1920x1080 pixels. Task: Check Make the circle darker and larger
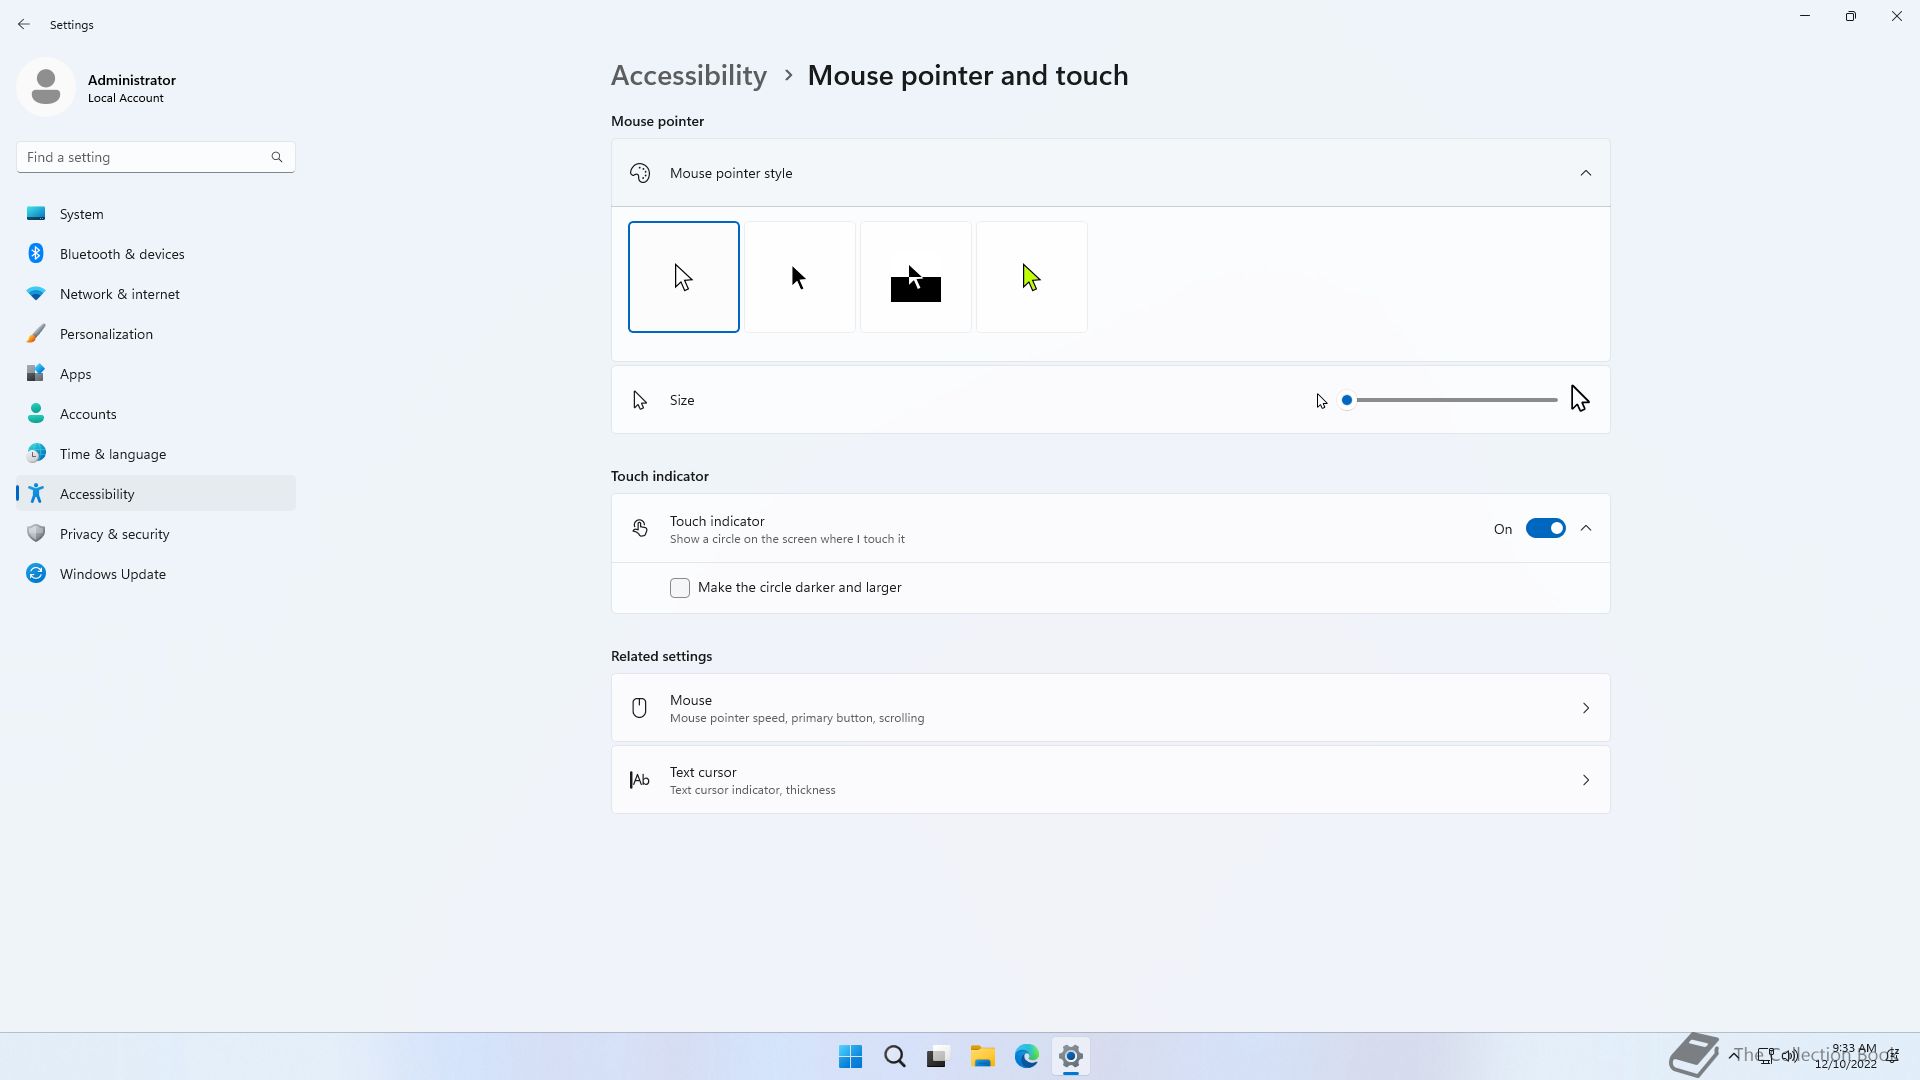pos(680,588)
